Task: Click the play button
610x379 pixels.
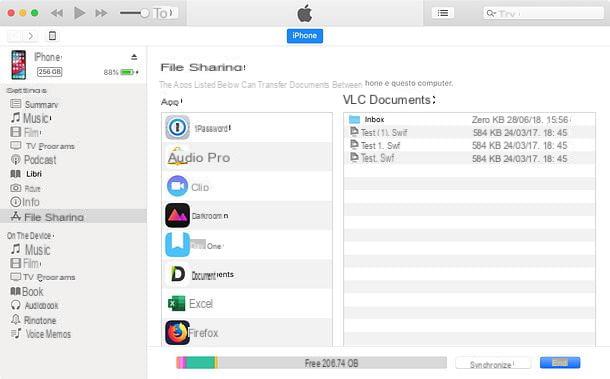Action: click(79, 13)
